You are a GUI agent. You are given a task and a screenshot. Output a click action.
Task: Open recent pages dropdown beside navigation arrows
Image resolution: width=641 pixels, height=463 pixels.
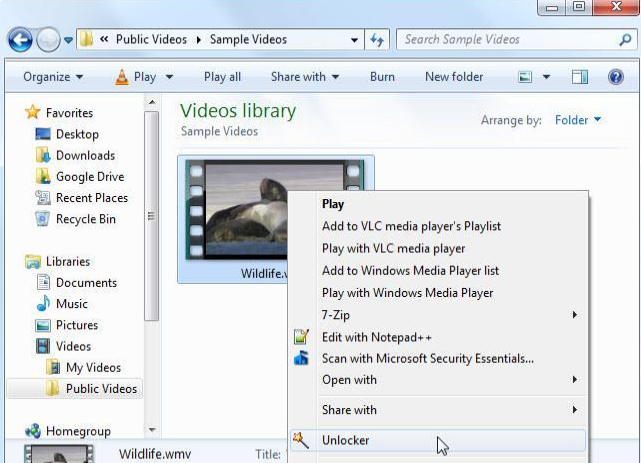click(68, 40)
